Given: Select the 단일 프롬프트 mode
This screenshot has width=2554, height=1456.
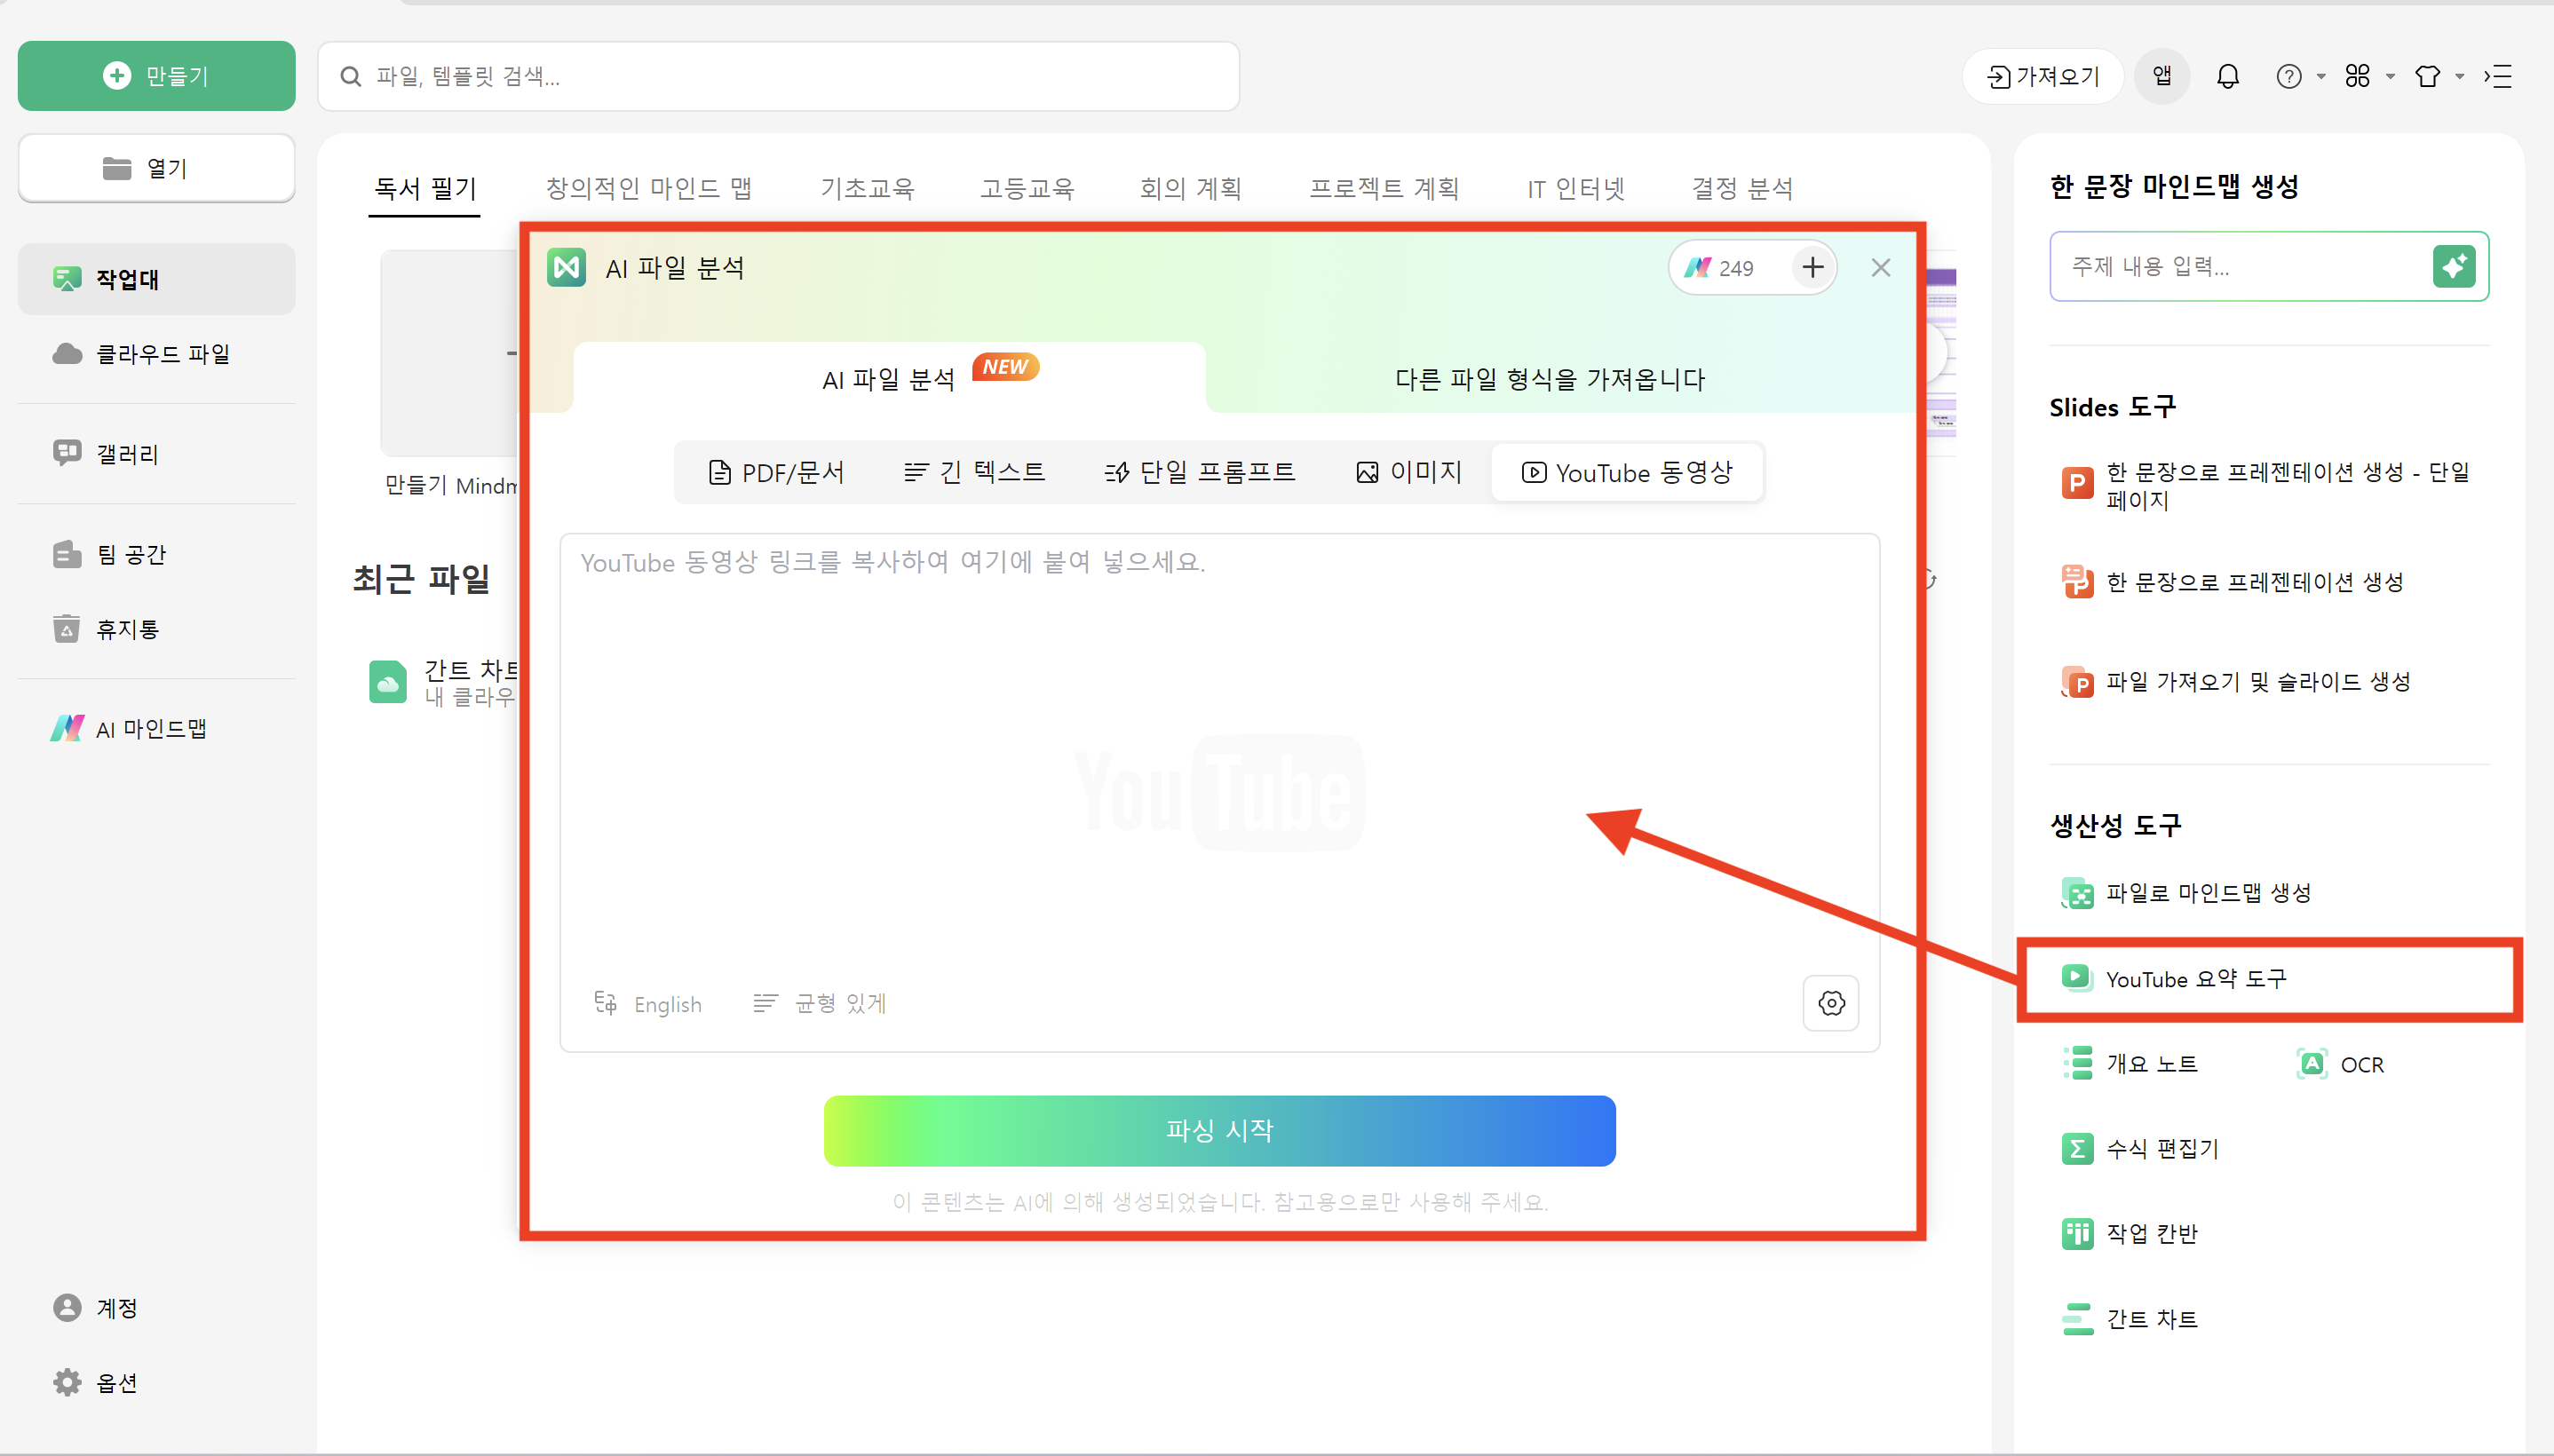Looking at the screenshot, I should click(x=1200, y=471).
